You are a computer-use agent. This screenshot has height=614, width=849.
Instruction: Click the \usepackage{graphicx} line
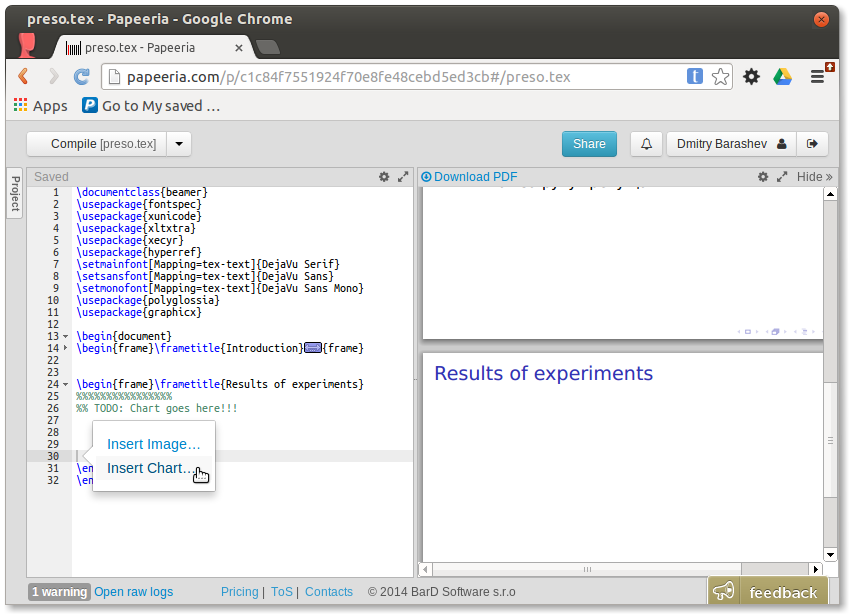click(x=139, y=312)
